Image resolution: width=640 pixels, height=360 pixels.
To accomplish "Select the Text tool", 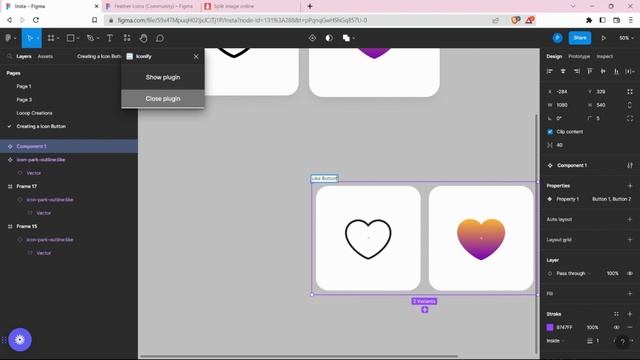I will pos(110,38).
